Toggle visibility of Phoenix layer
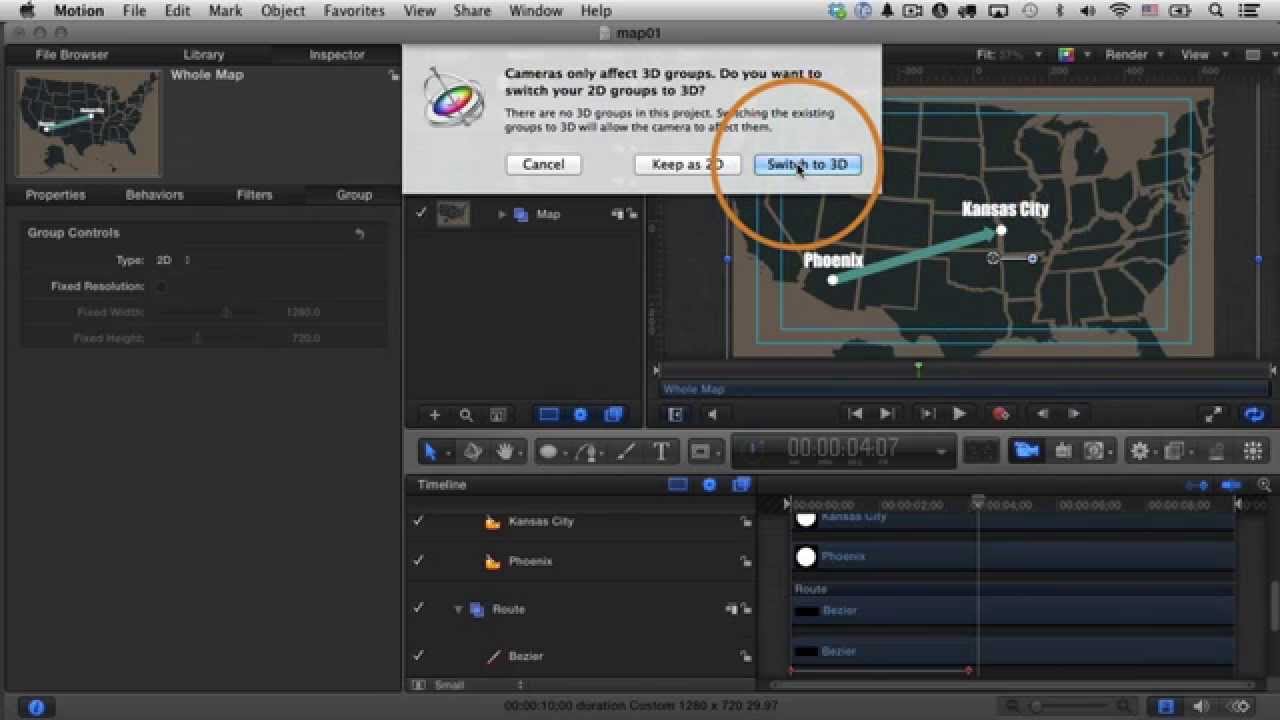Screen dimensions: 1280x720 coord(418,561)
